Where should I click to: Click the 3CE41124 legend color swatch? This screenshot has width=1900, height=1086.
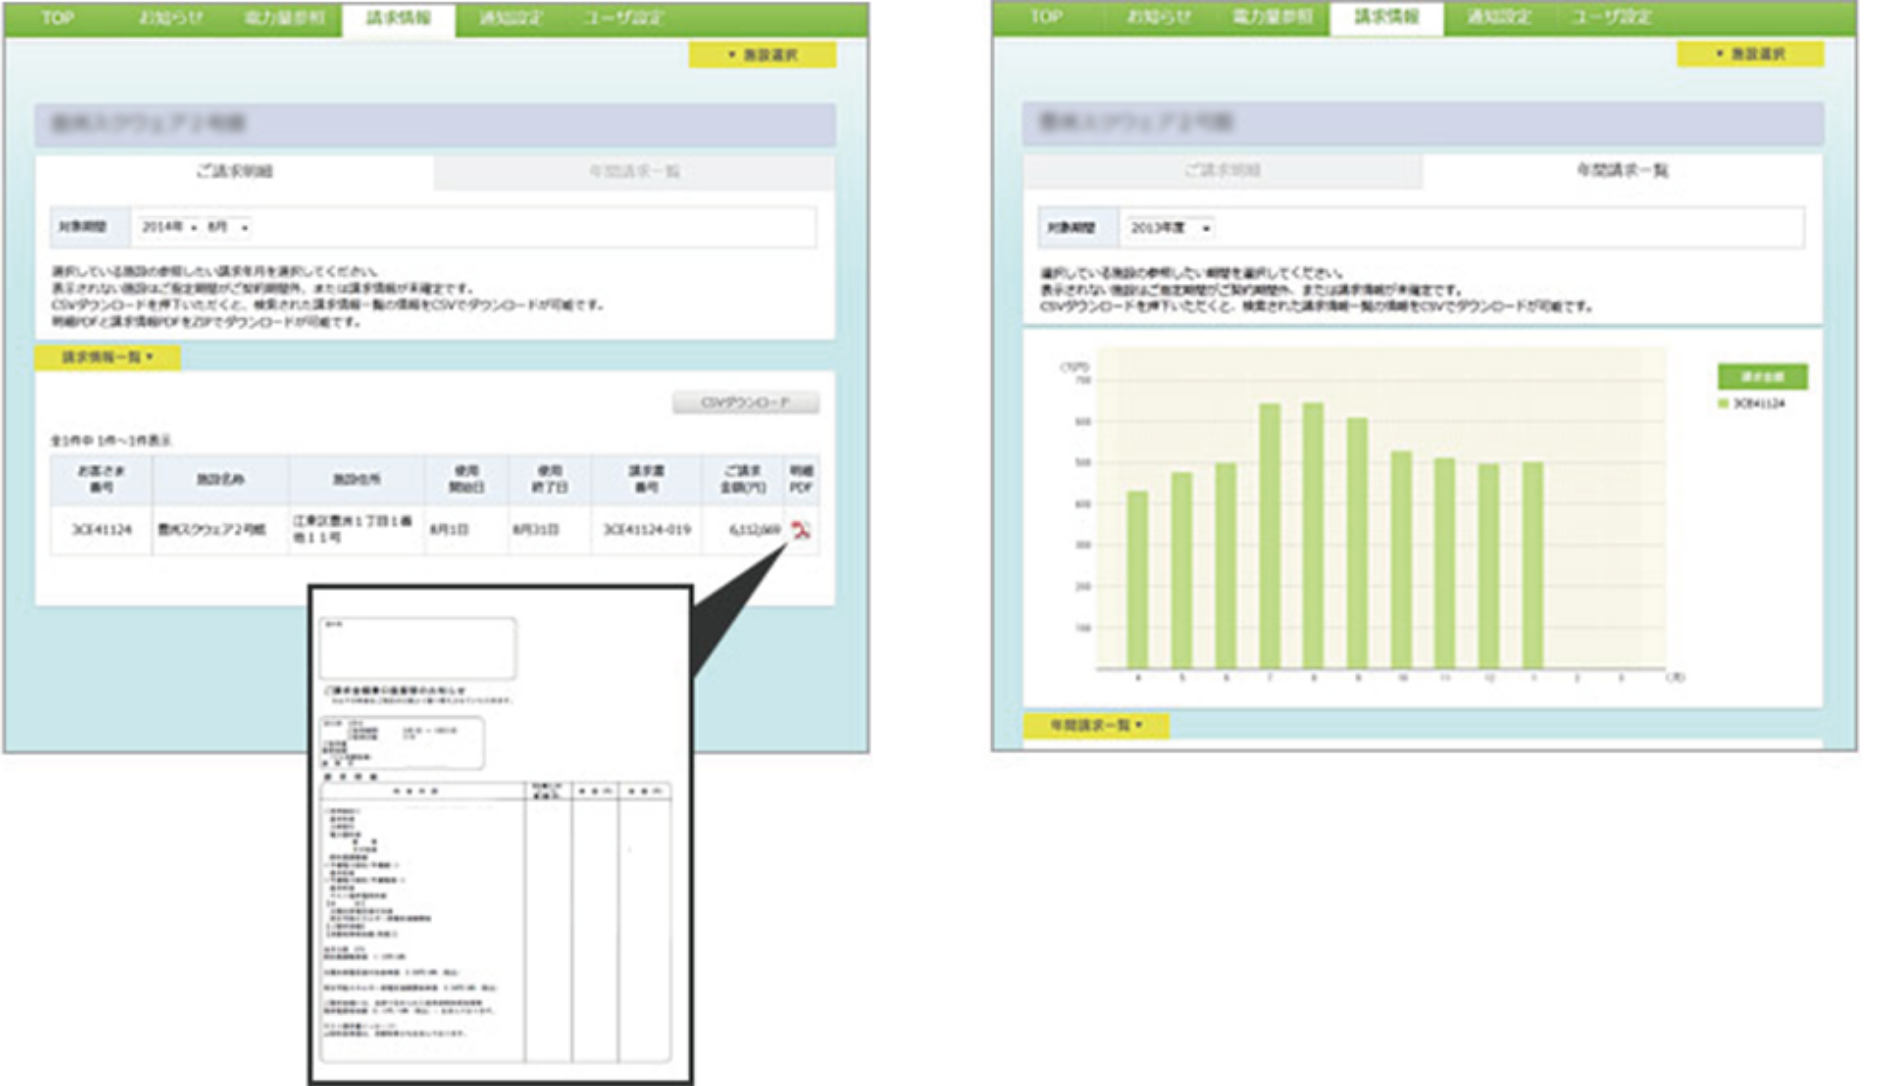pos(1723,404)
